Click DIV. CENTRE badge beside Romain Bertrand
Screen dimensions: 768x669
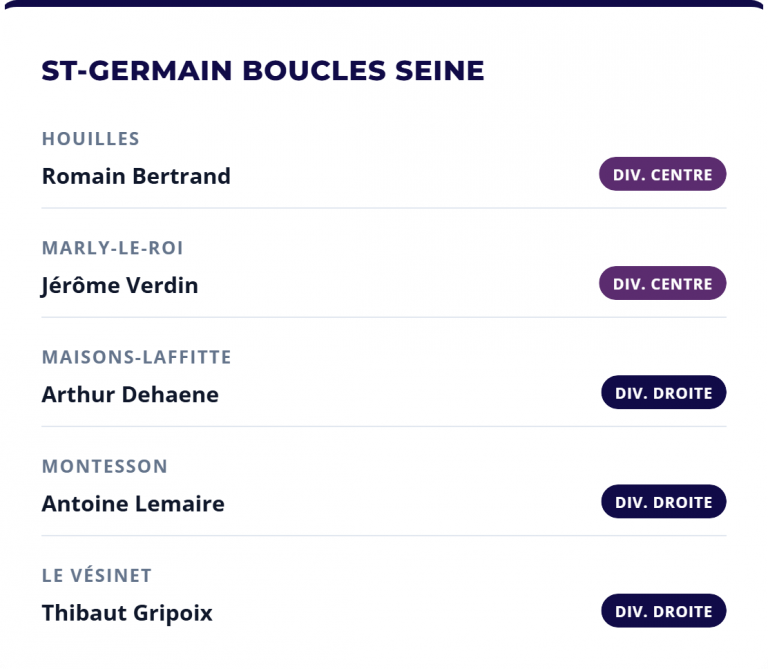coord(662,175)
